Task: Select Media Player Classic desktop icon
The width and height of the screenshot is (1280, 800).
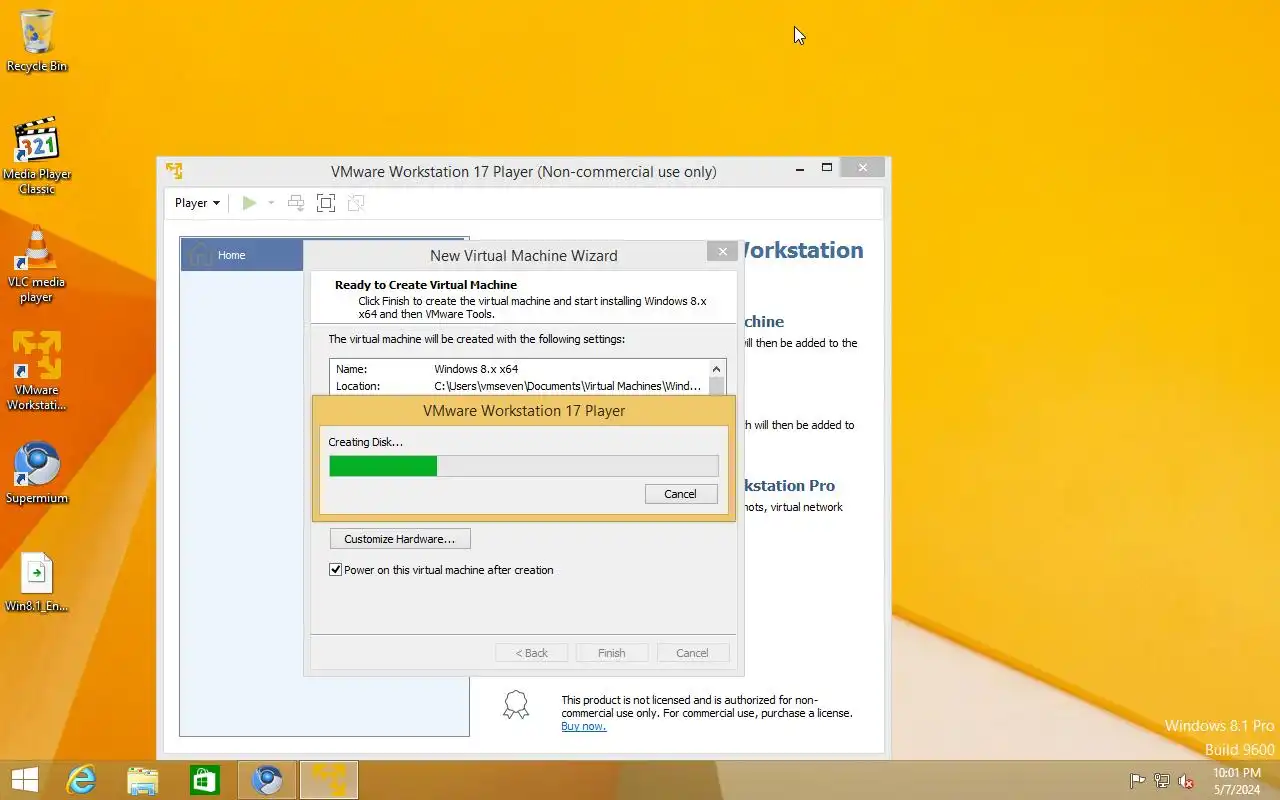Action: [37, 156]
